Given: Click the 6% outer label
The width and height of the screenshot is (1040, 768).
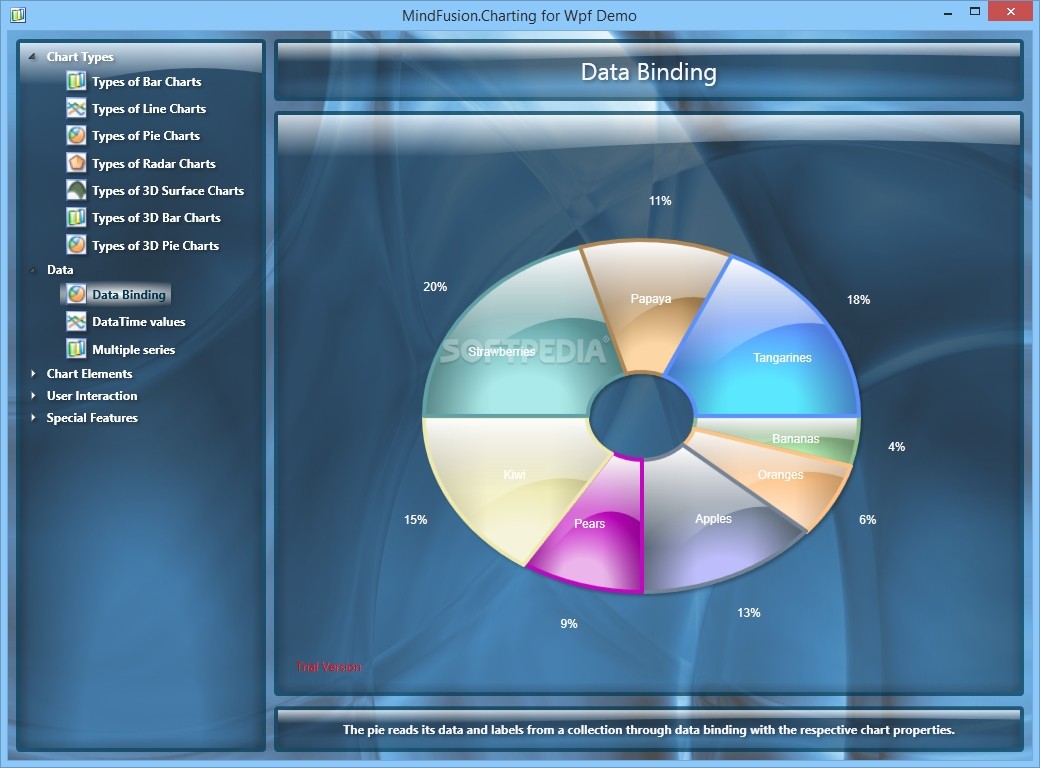Looking at the screenshot, I should point(868,520).
